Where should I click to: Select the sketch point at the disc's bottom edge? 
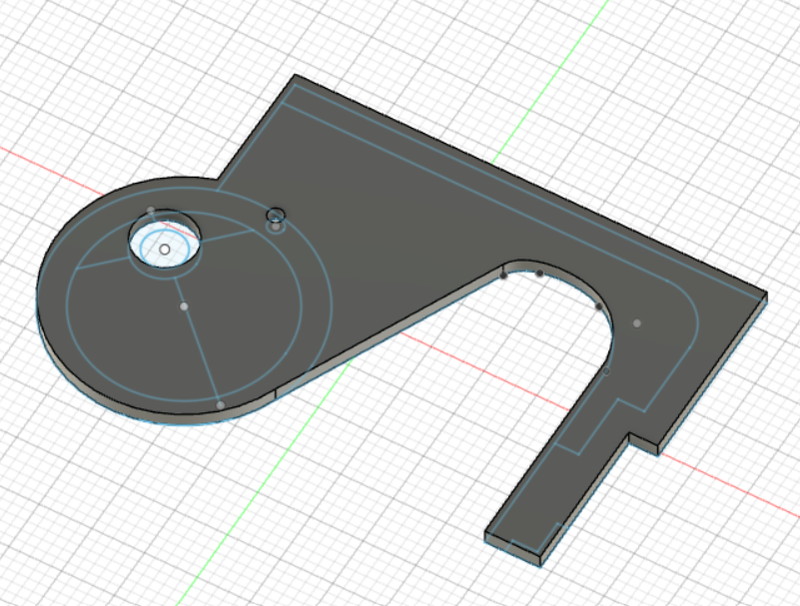pyautogui.click(x=220, y=406)
